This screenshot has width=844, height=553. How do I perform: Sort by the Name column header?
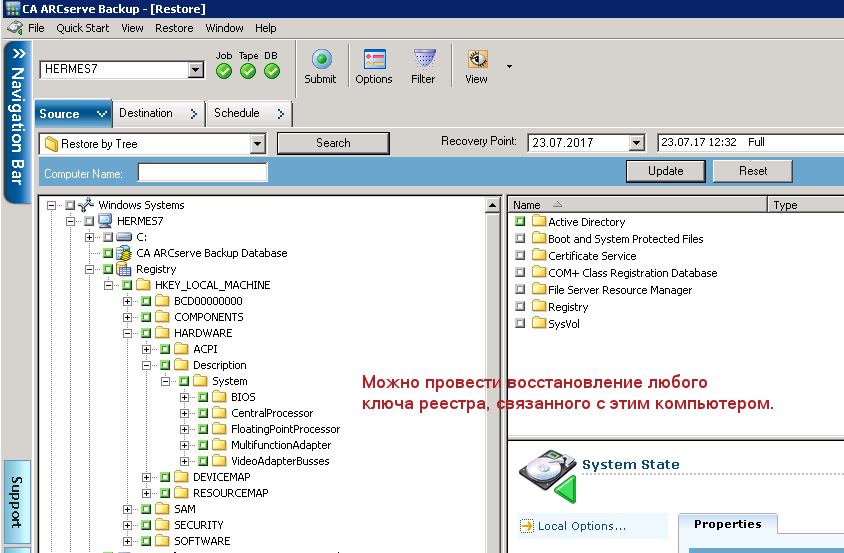click(638, 205)
